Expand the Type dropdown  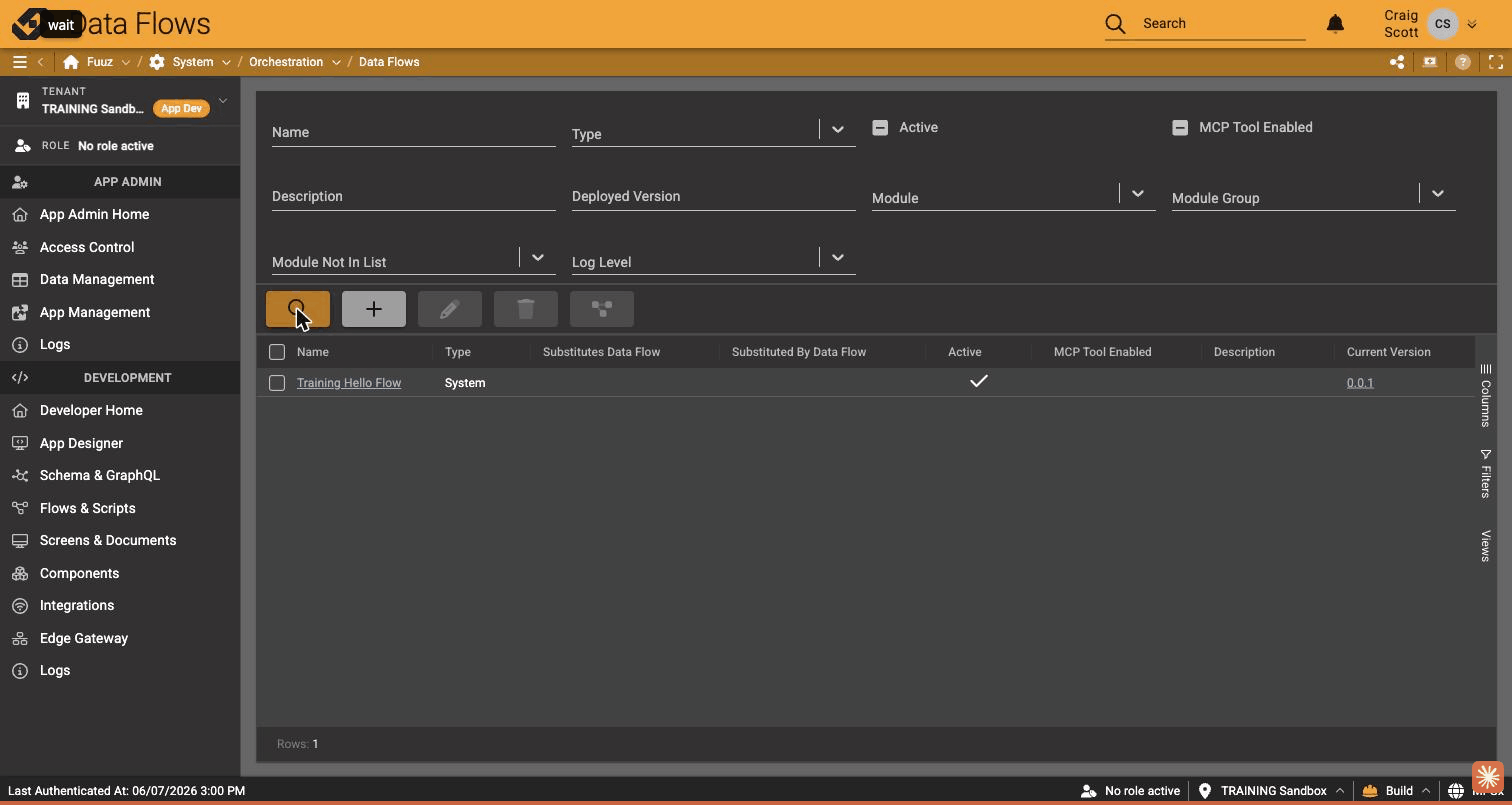point(838,129)
